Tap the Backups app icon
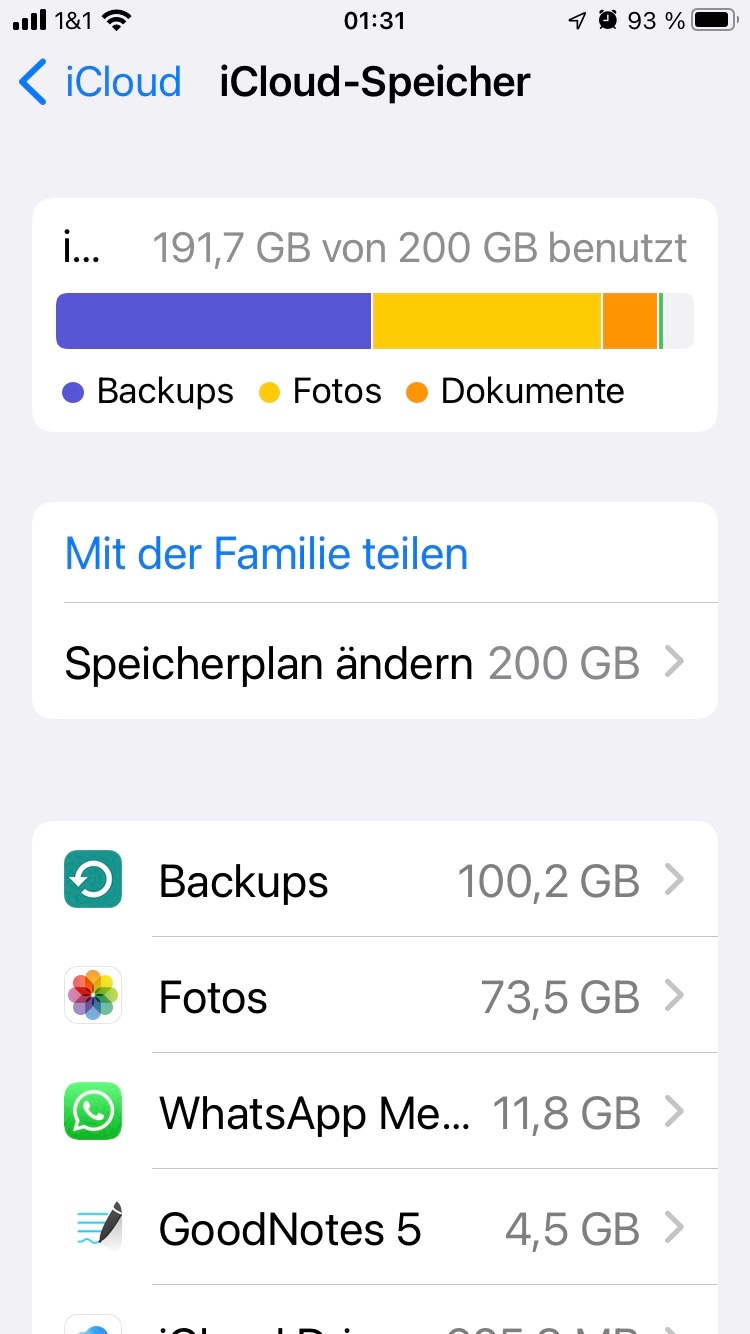 (x=93, y=879)
